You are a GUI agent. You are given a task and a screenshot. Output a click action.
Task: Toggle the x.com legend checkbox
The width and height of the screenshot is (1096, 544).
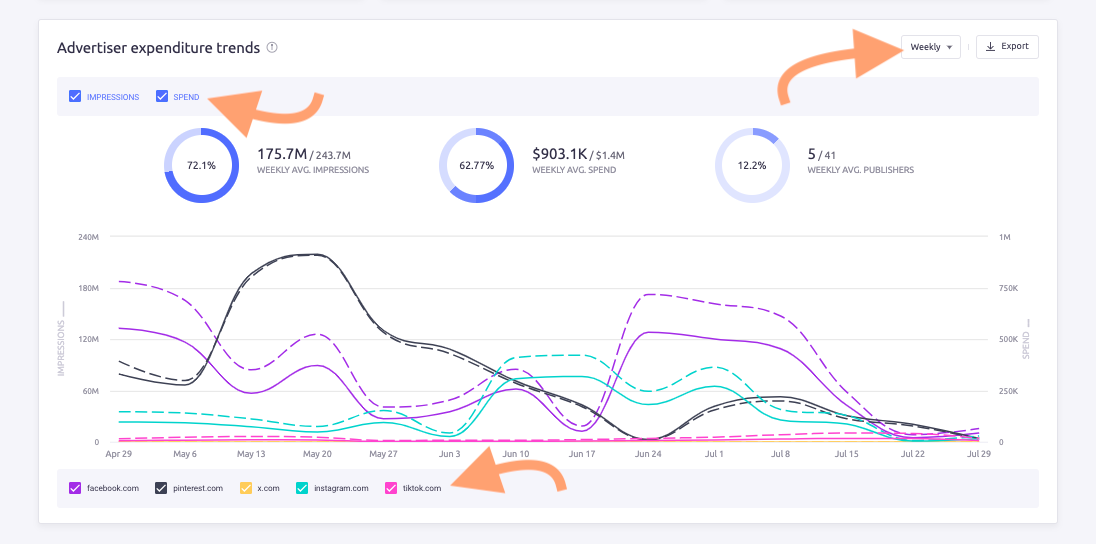[x=246, y=488]
